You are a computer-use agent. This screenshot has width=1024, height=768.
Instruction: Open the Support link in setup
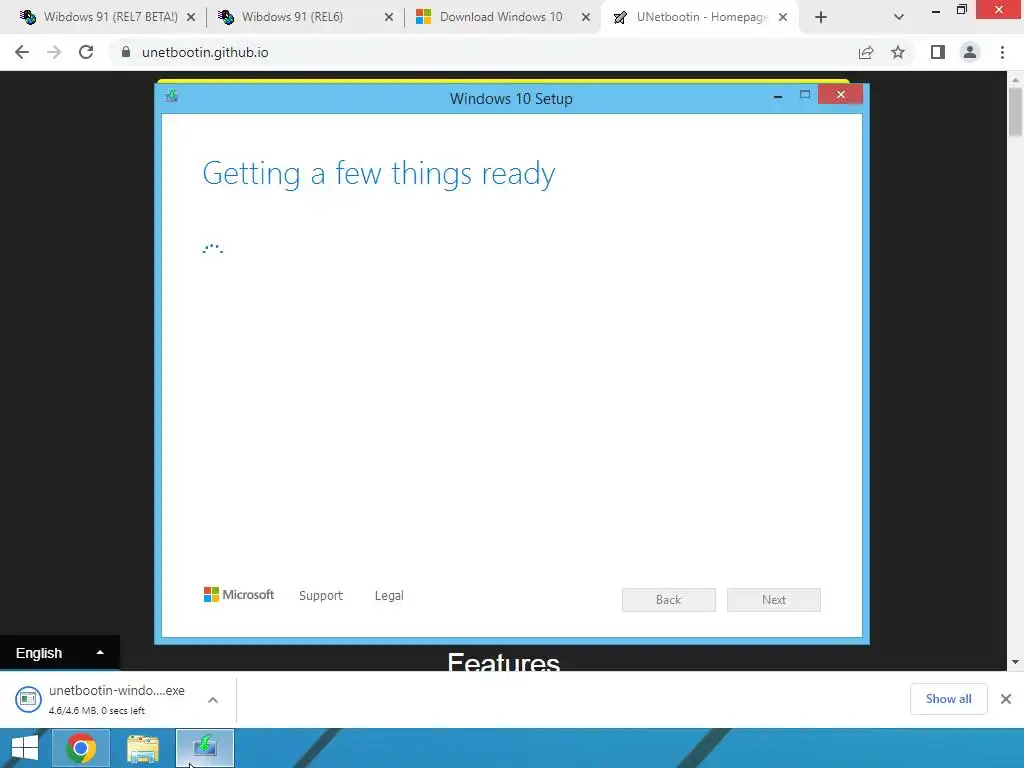321,596
